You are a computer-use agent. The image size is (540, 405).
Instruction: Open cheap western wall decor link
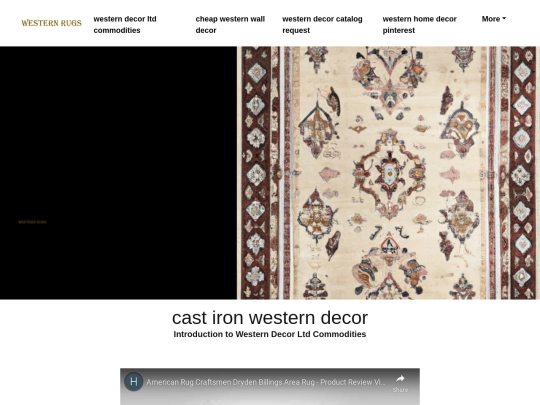coord(230,24)
